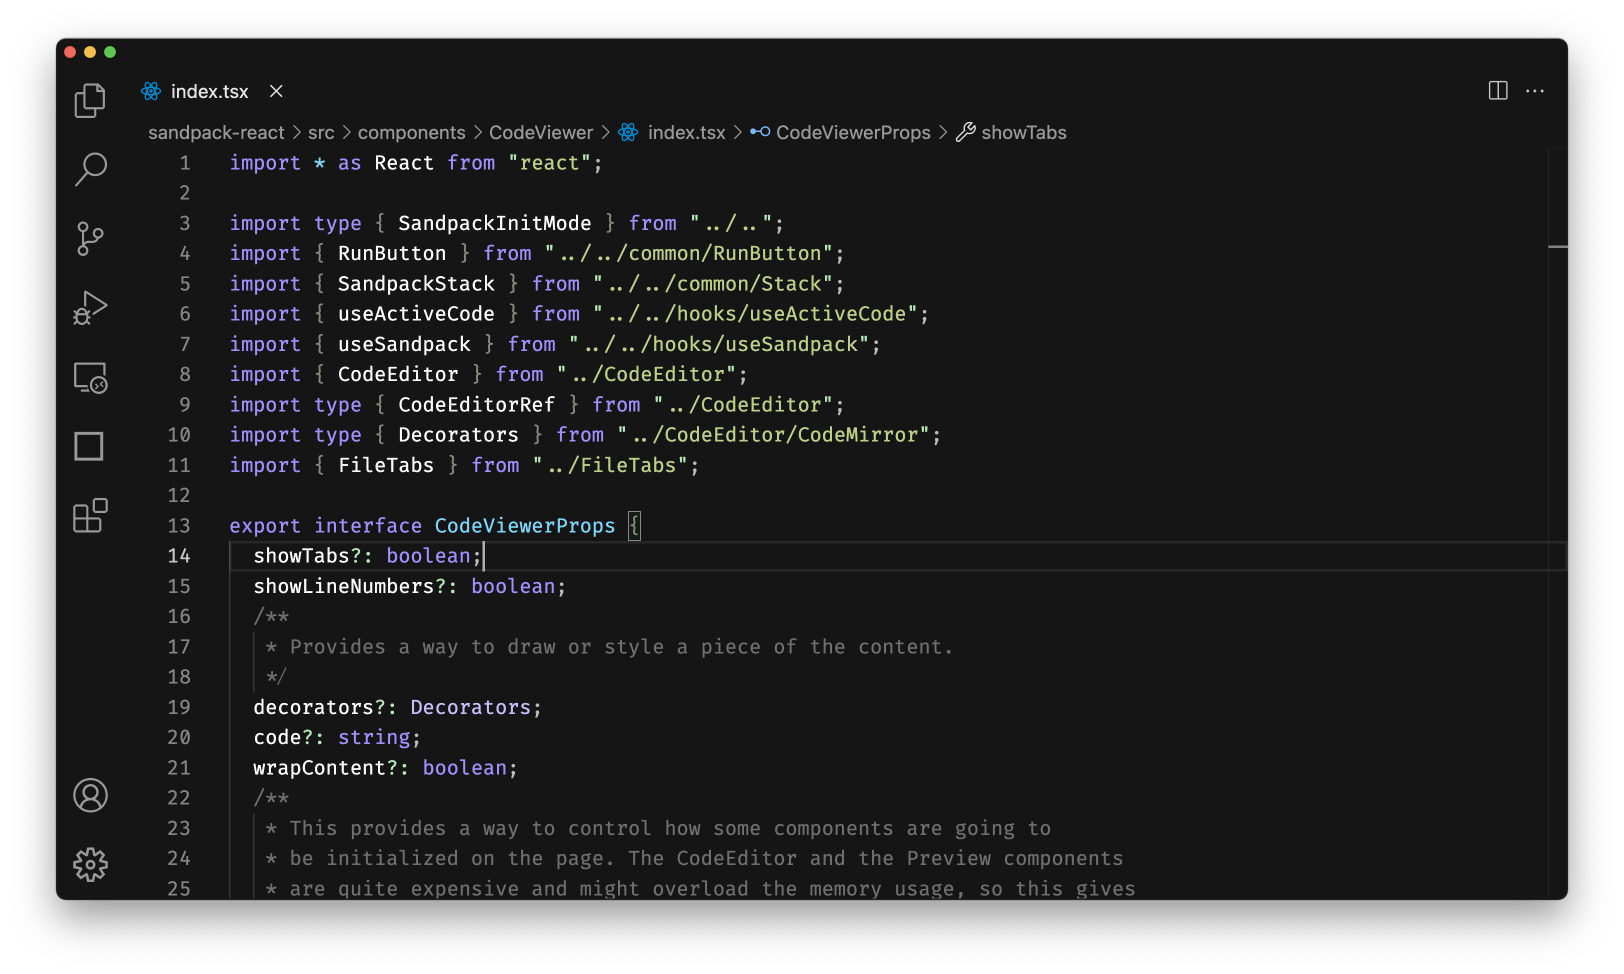Click the "code?: string" line

click(337, 738)
